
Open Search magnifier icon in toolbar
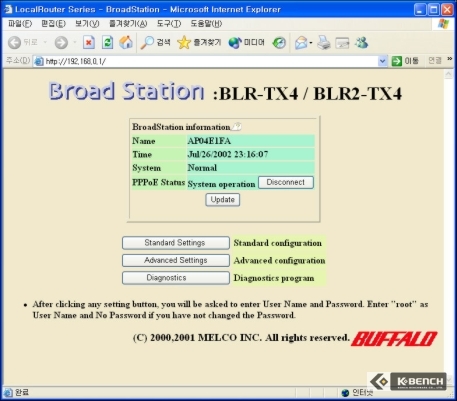tap(147, 42)
